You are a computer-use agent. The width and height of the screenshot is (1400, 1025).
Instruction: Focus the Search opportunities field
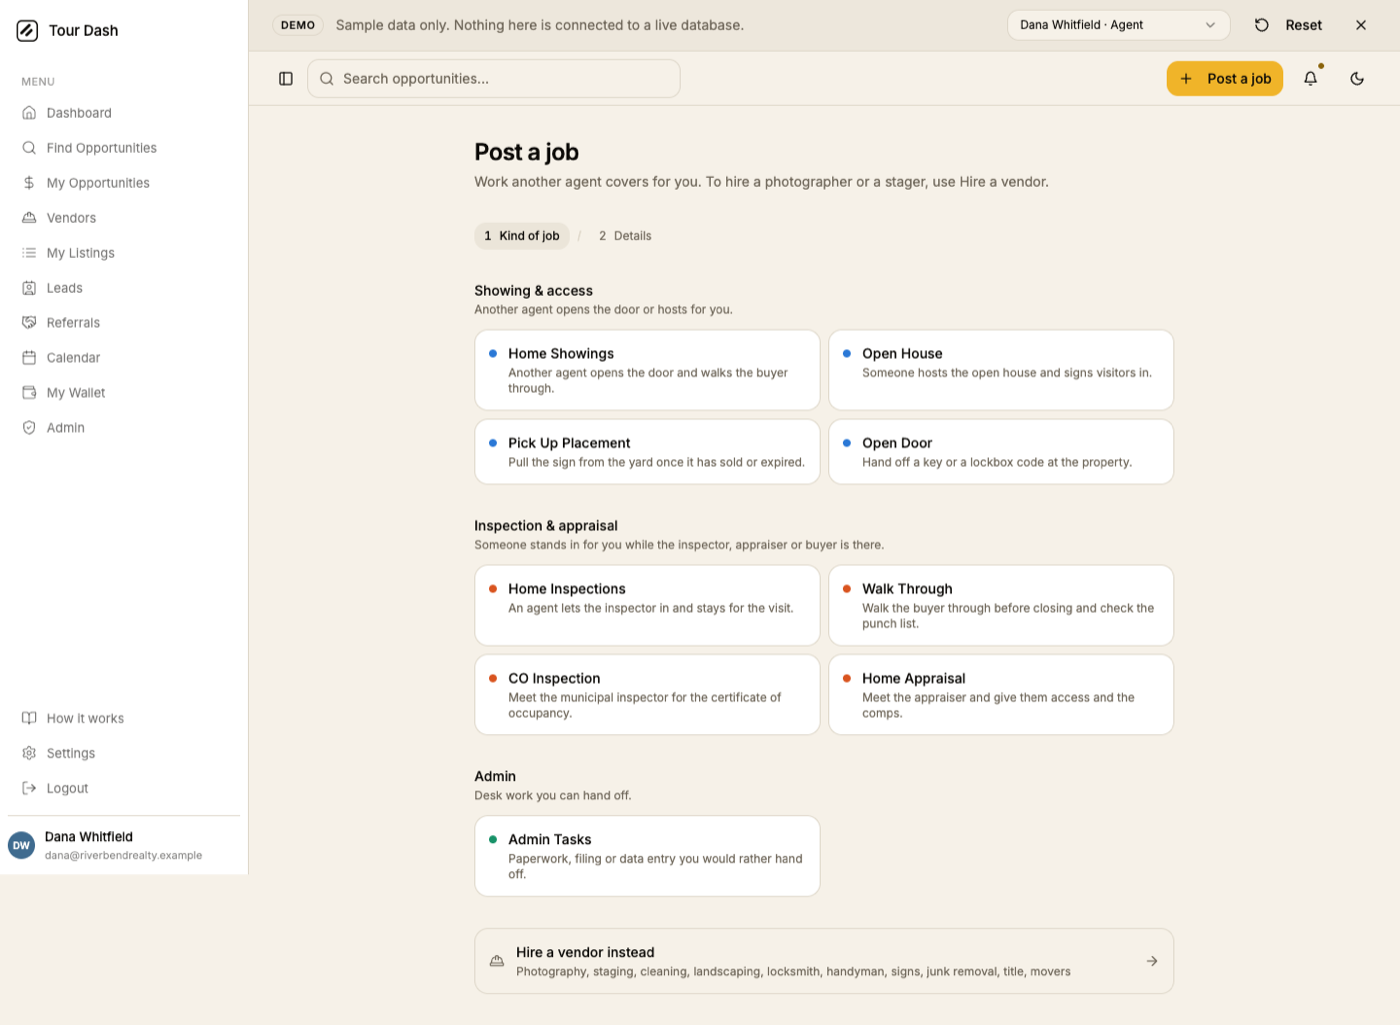point(494,79)
